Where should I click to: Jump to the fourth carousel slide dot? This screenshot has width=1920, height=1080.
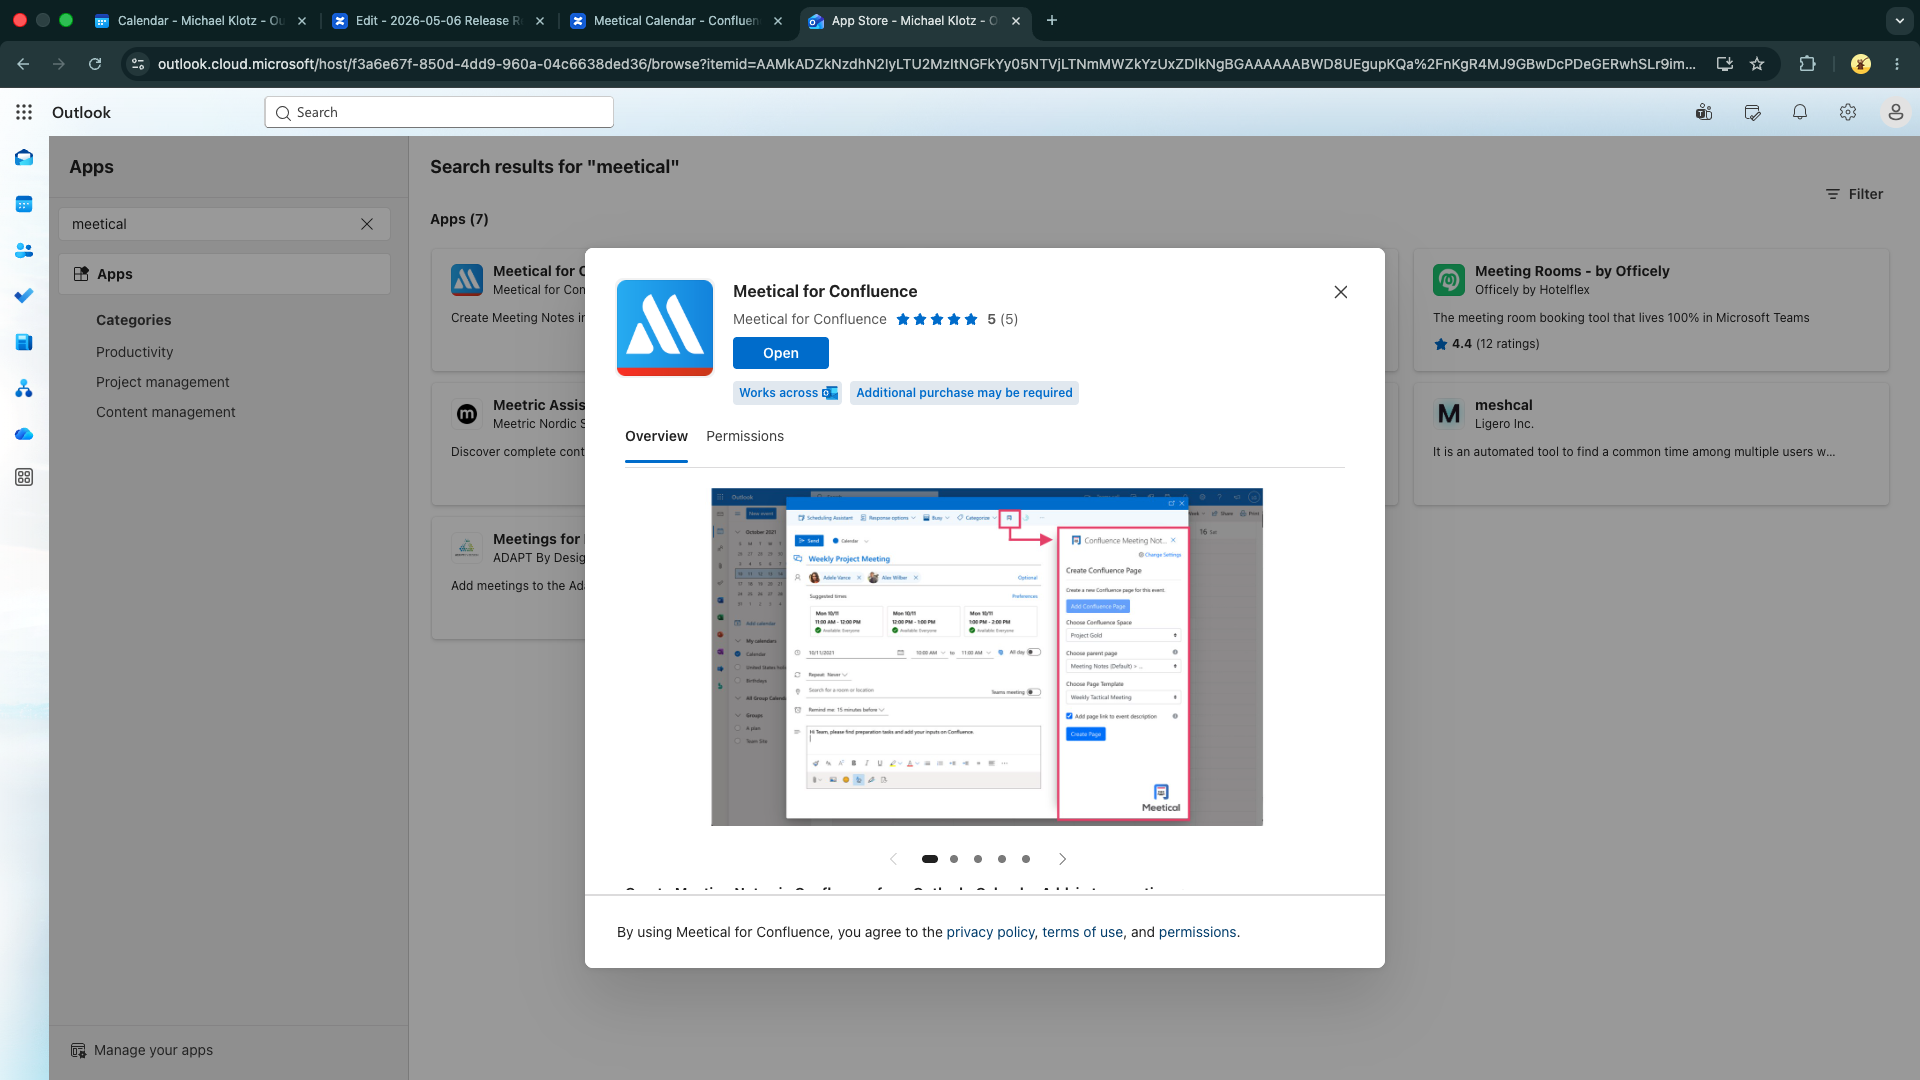(1002, 859)
